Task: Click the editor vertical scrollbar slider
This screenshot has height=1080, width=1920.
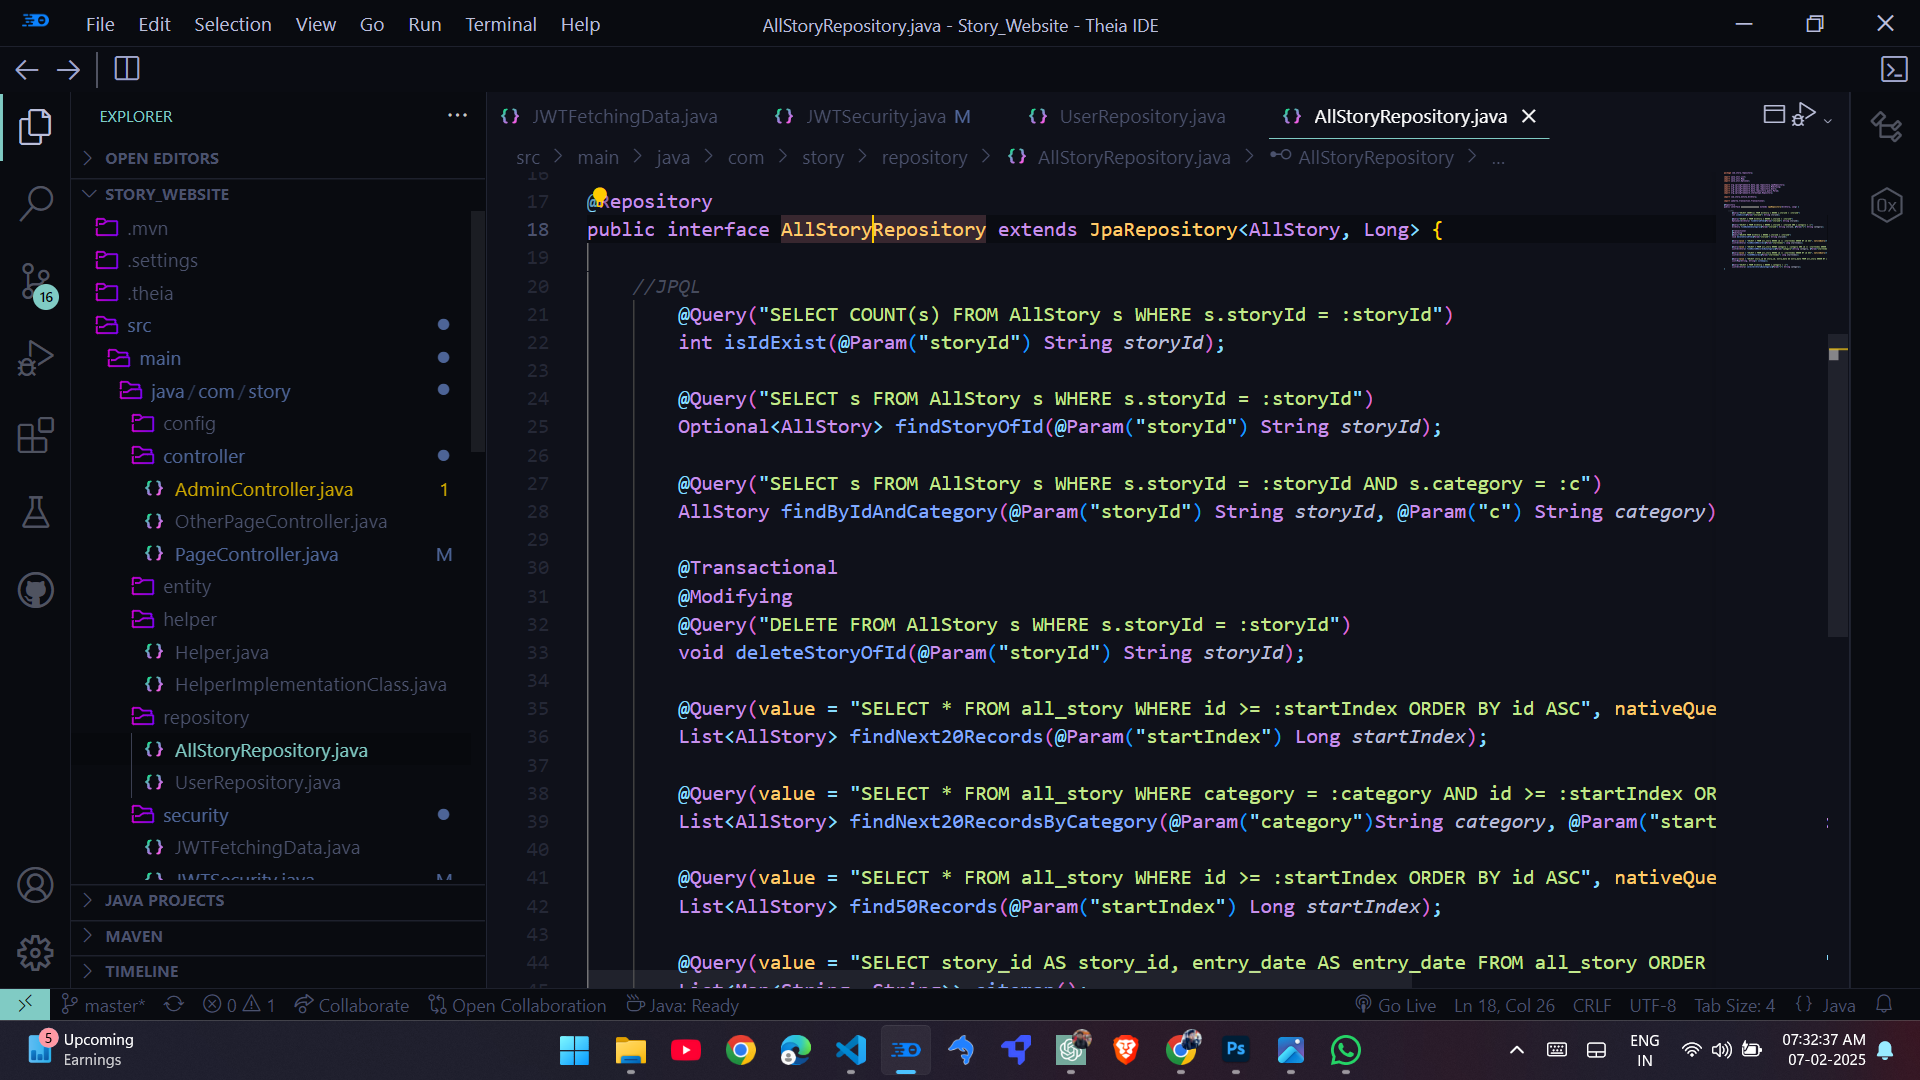Action: (1837, 486)
